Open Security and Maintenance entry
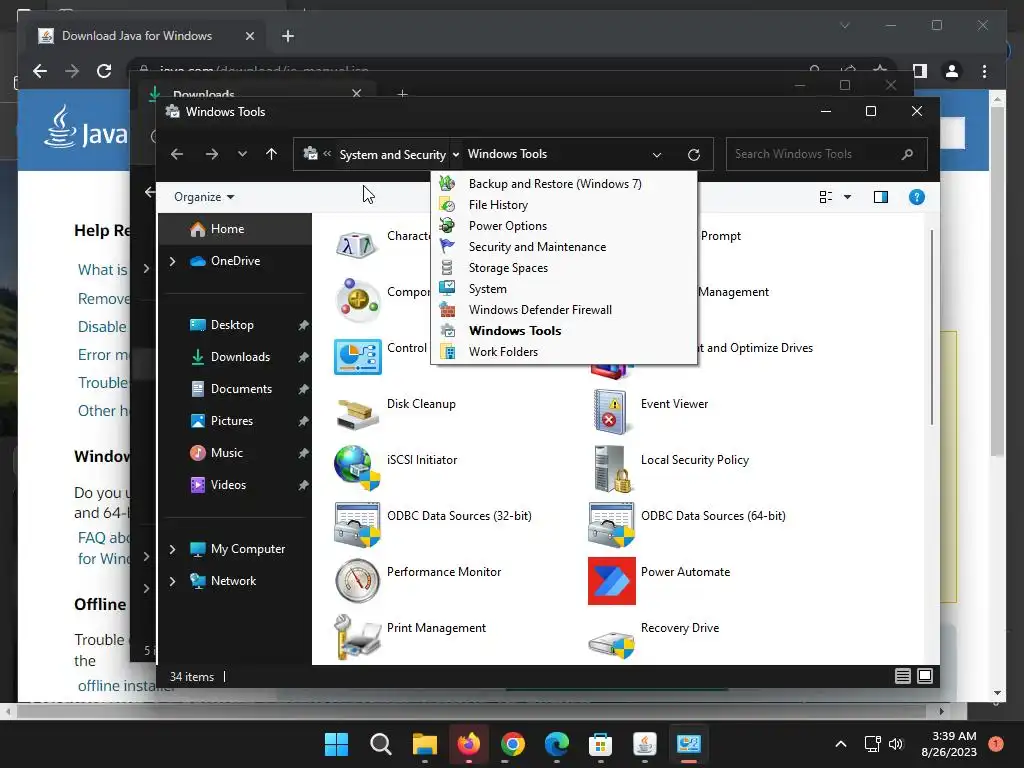1024x768 pixels. [x=564, y=246]
